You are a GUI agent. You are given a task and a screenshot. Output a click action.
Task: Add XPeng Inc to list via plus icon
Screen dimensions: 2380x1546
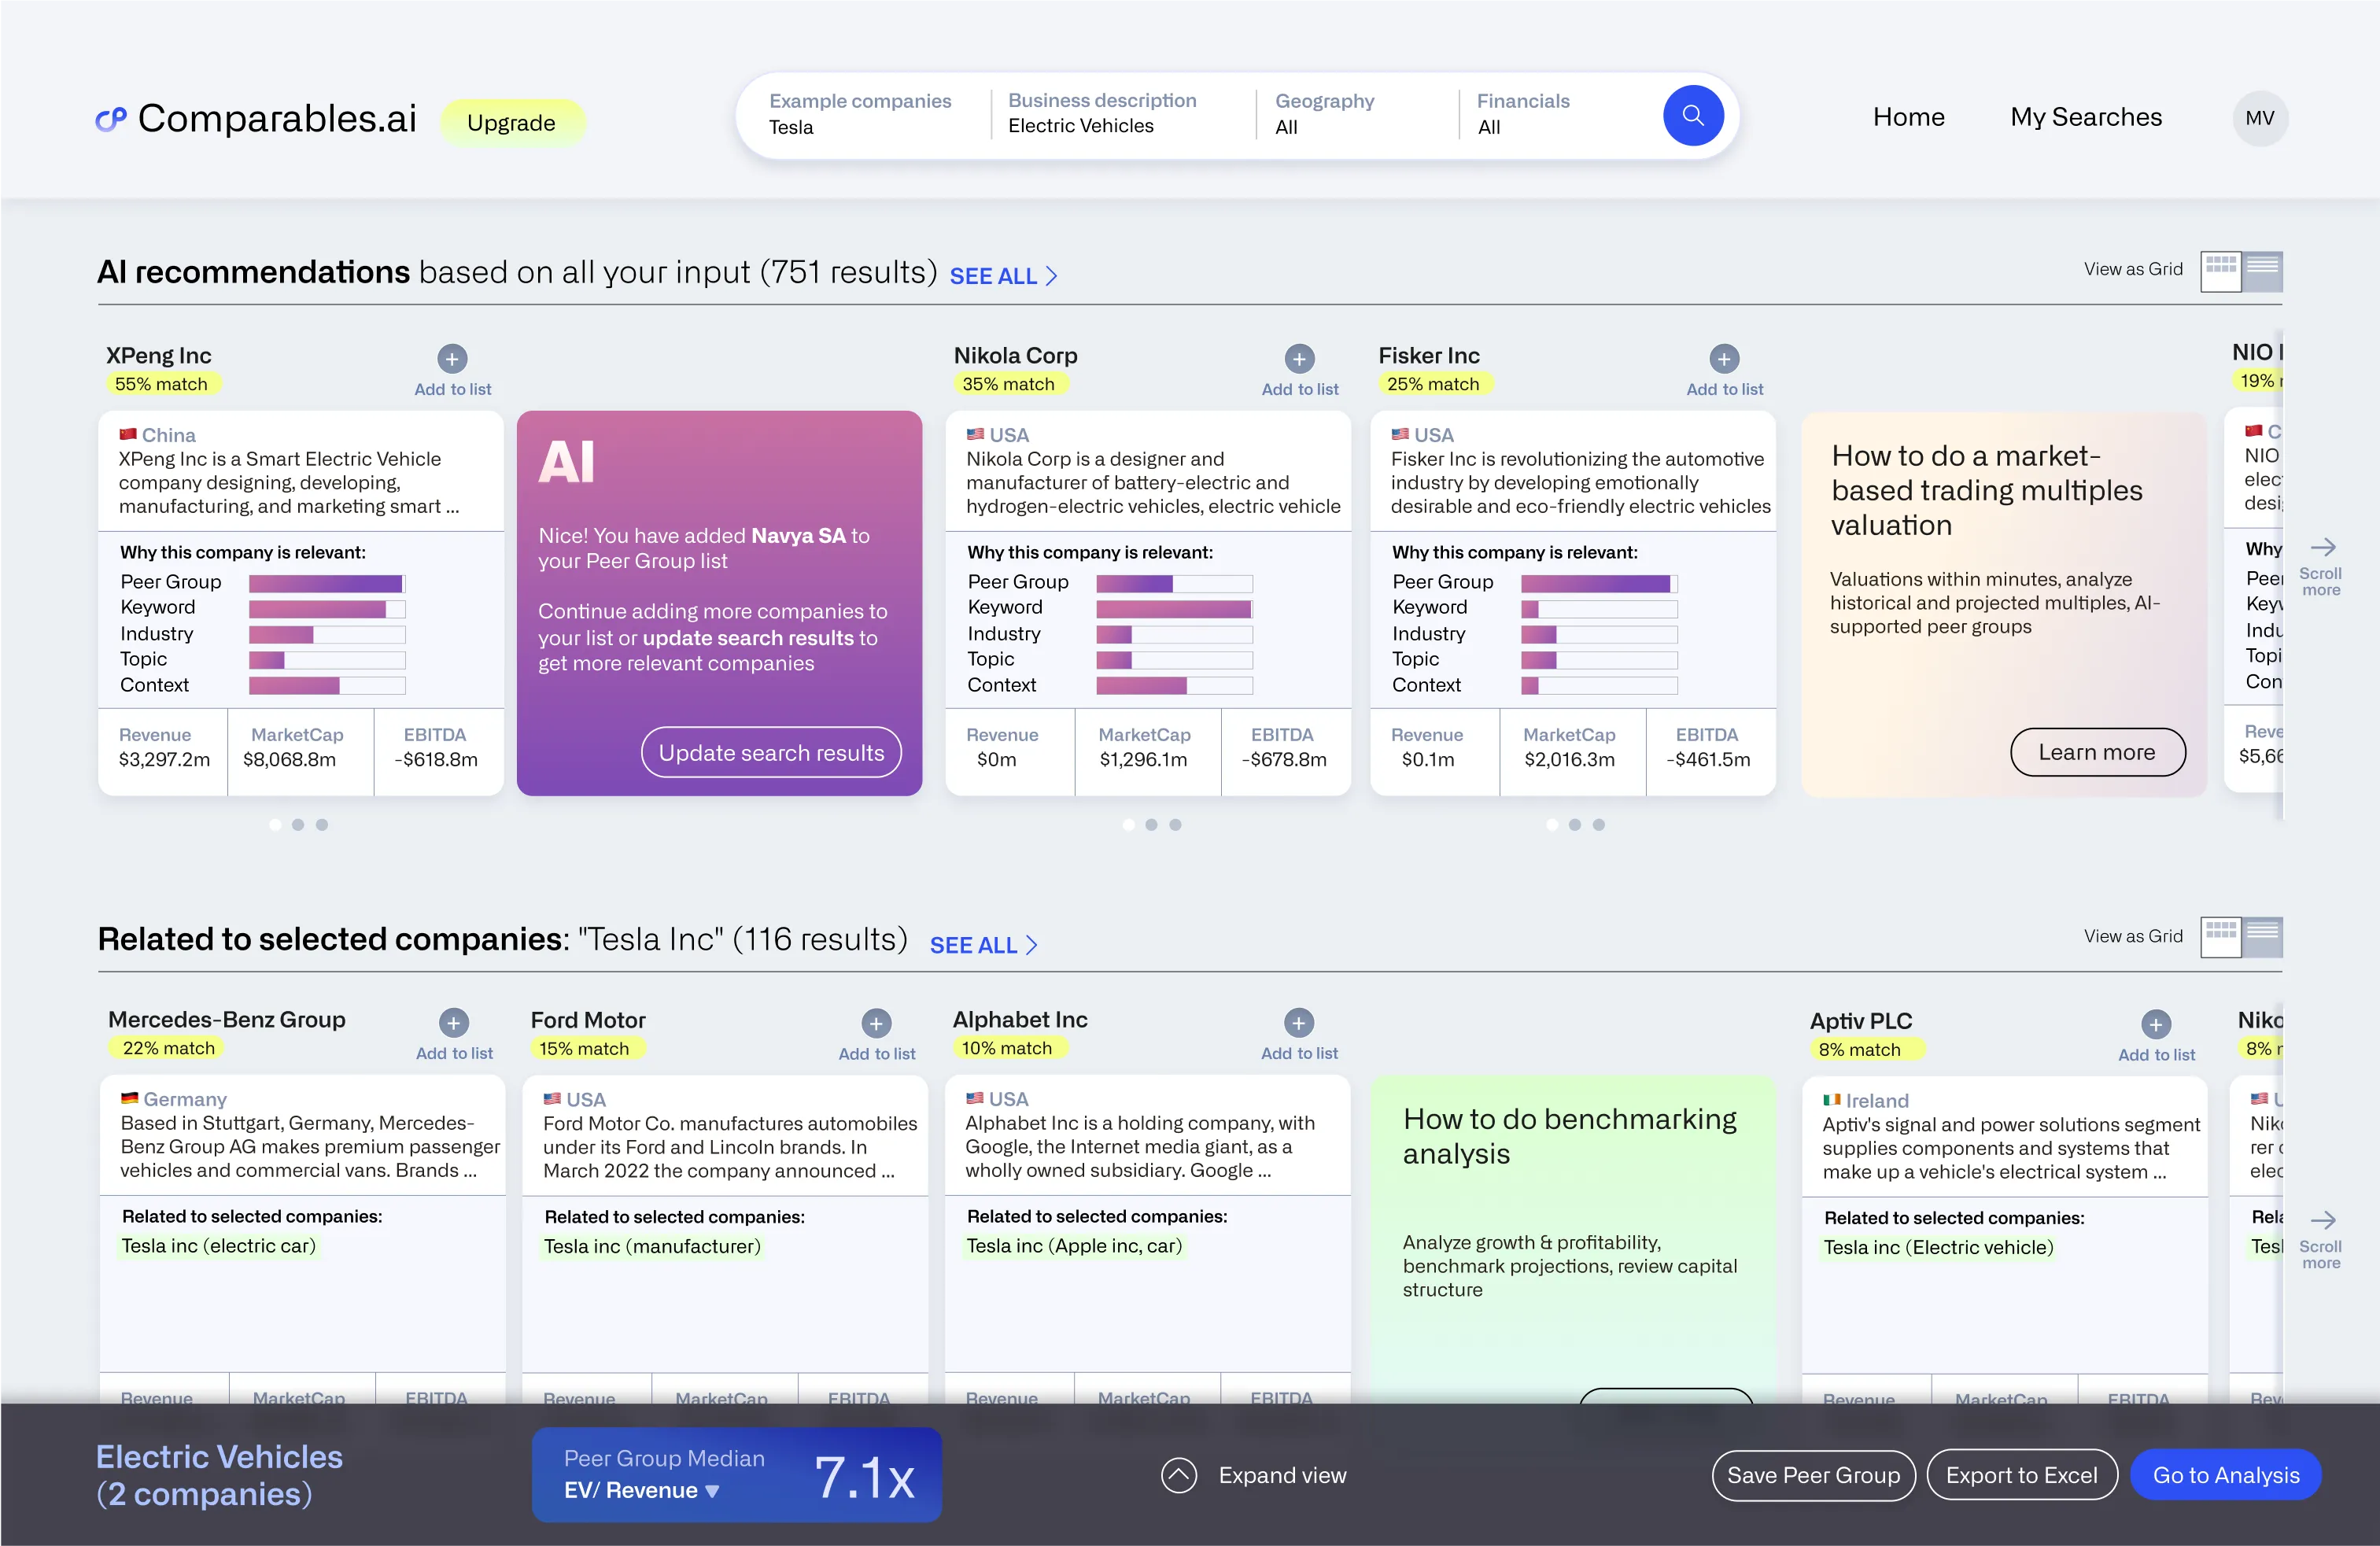pyautogui.click(x=452, y=358)
